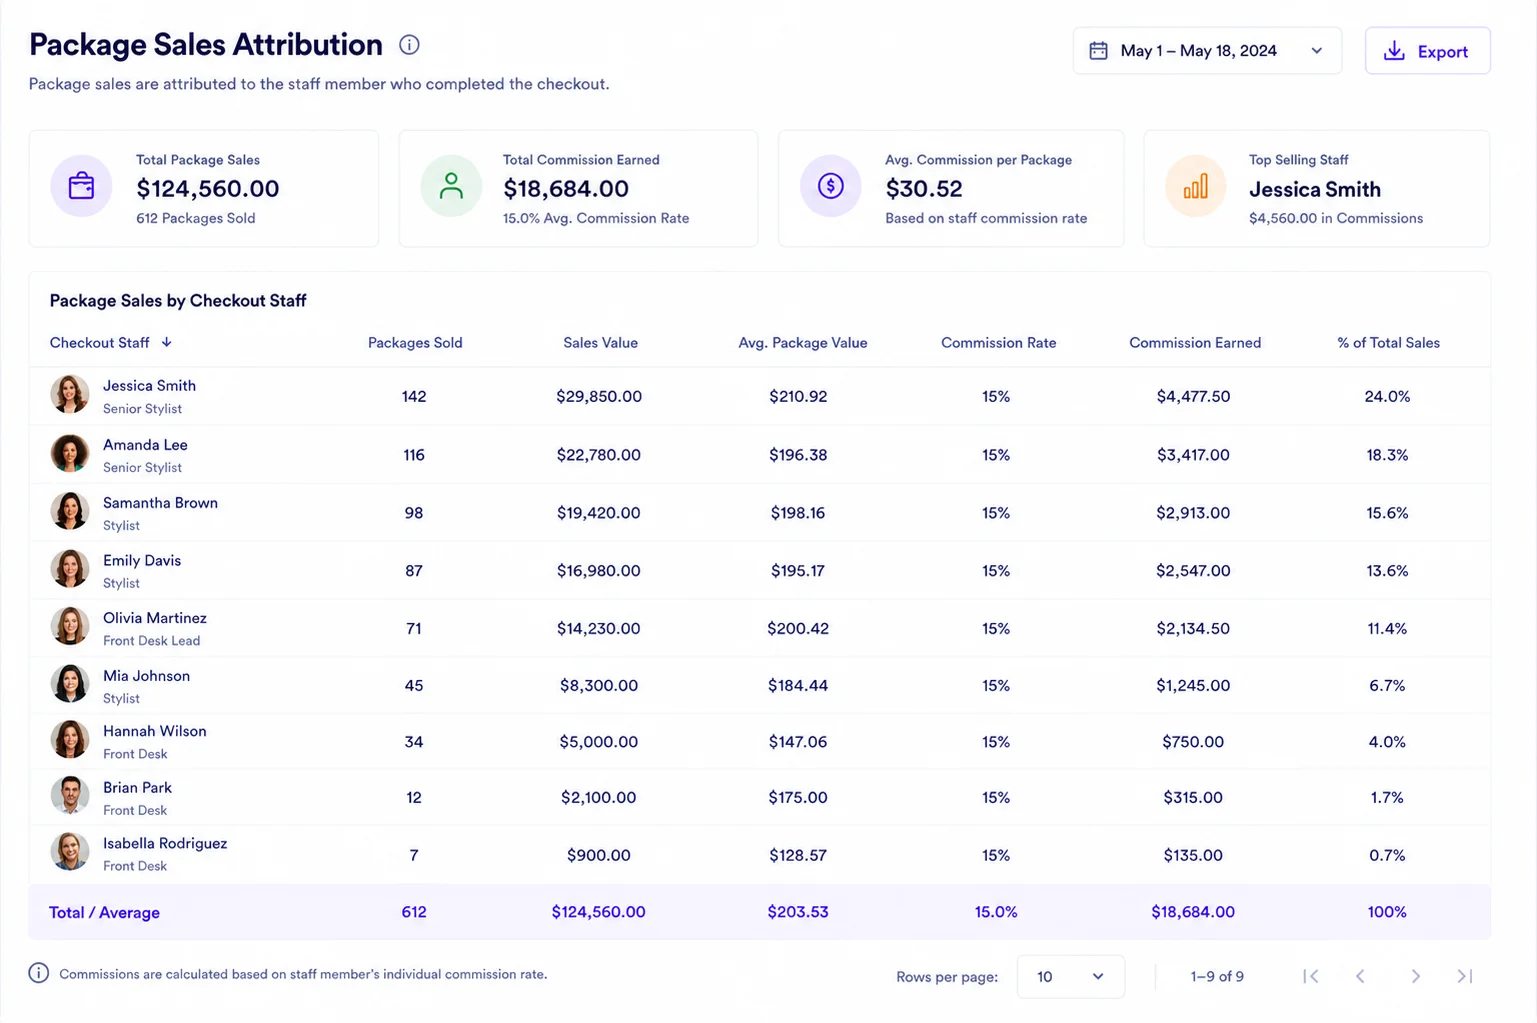Go to the last page of results
Image resolution: width=1537 pixels, height=1023 pixels.
tap(1465, 977)
